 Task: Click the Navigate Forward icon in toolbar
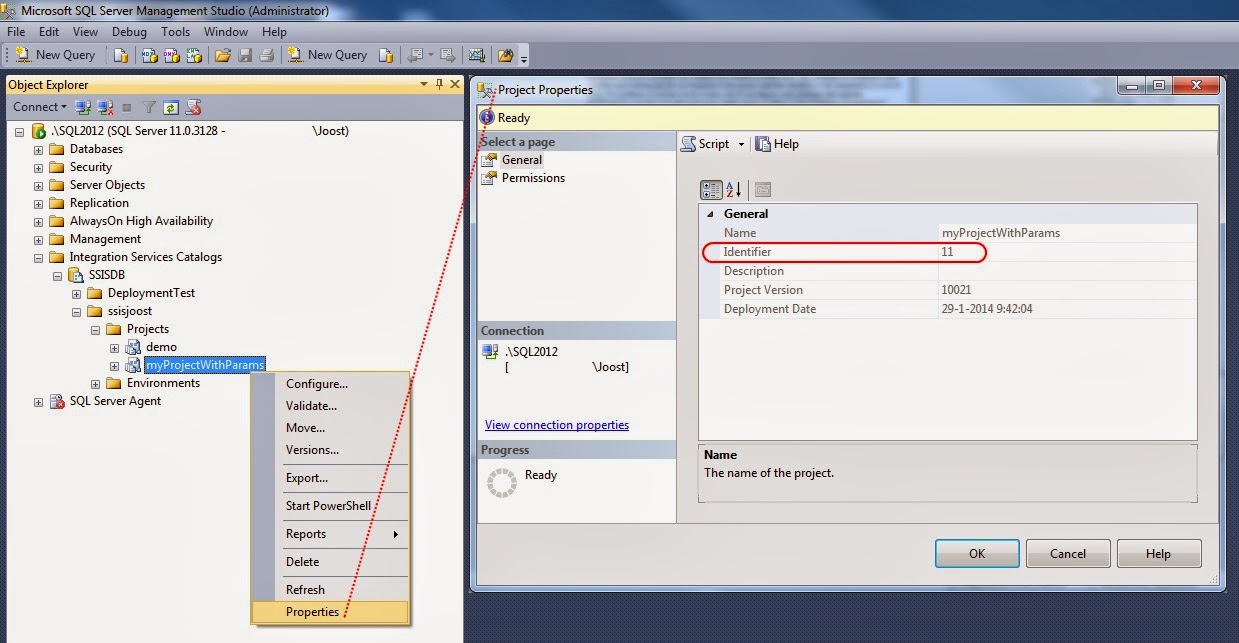[x=447, y=55]
